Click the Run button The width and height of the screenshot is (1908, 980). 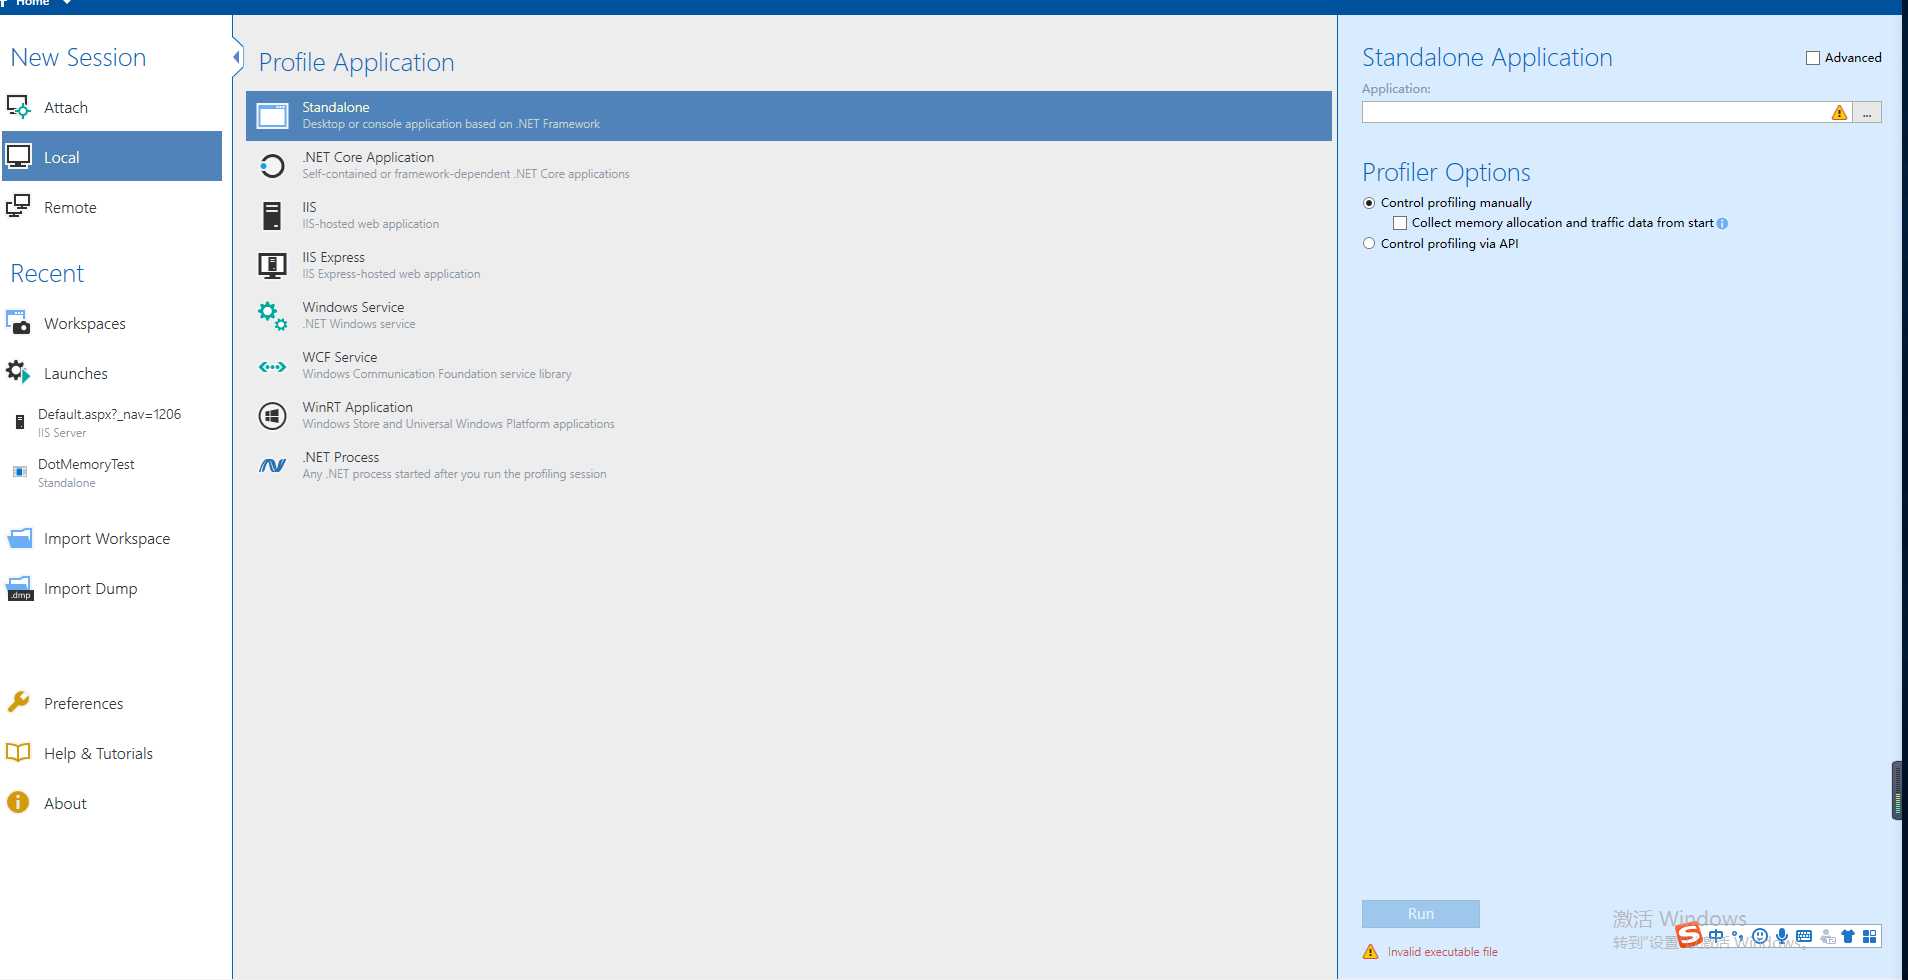click(1420, 914)
